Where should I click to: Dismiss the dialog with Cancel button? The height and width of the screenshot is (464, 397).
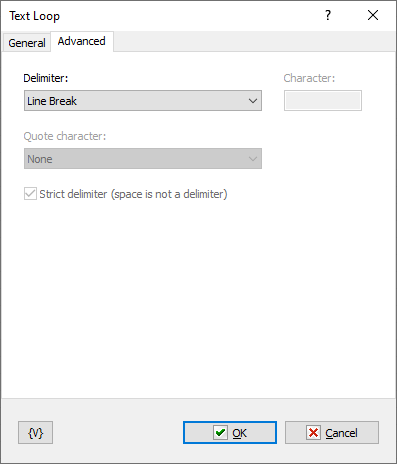click(x=332, y=433)
